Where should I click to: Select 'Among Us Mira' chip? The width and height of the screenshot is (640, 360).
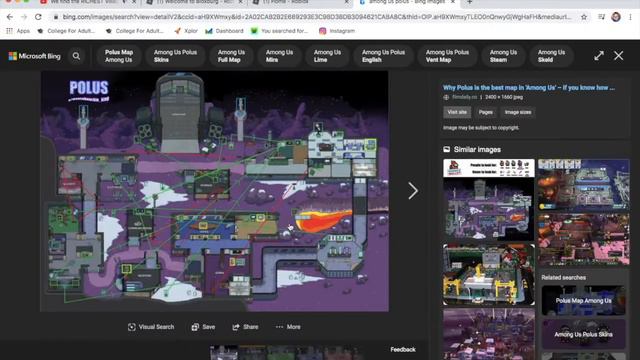[279, 56]
